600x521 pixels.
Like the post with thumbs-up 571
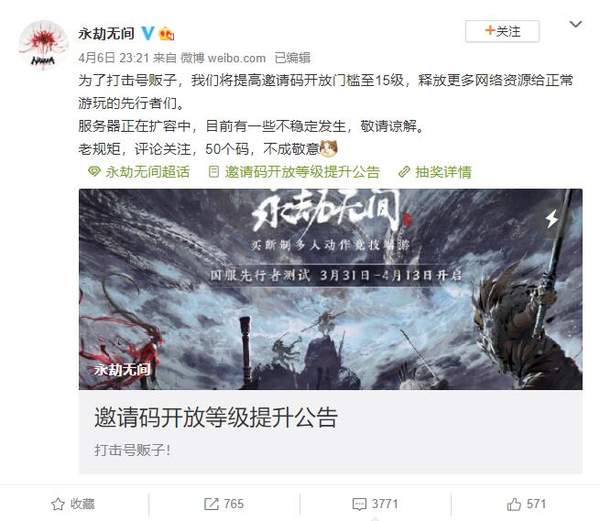[x=526, y=504]
